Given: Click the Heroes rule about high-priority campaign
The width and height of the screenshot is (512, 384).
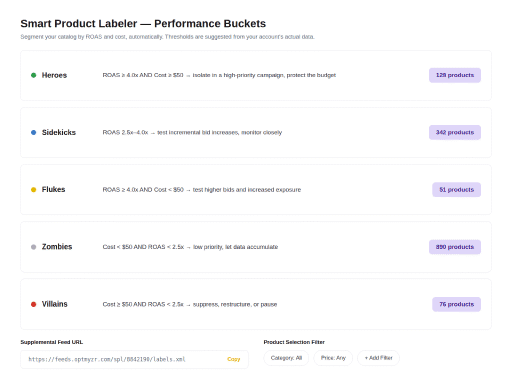Looking at the screenshot, I should click(x=219, y=75).
